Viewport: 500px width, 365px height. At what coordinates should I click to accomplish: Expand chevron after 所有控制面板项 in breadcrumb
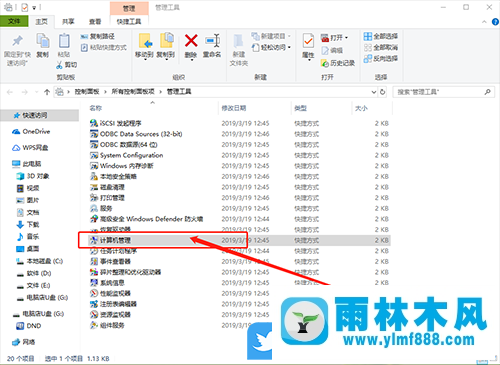pos(160,92)
